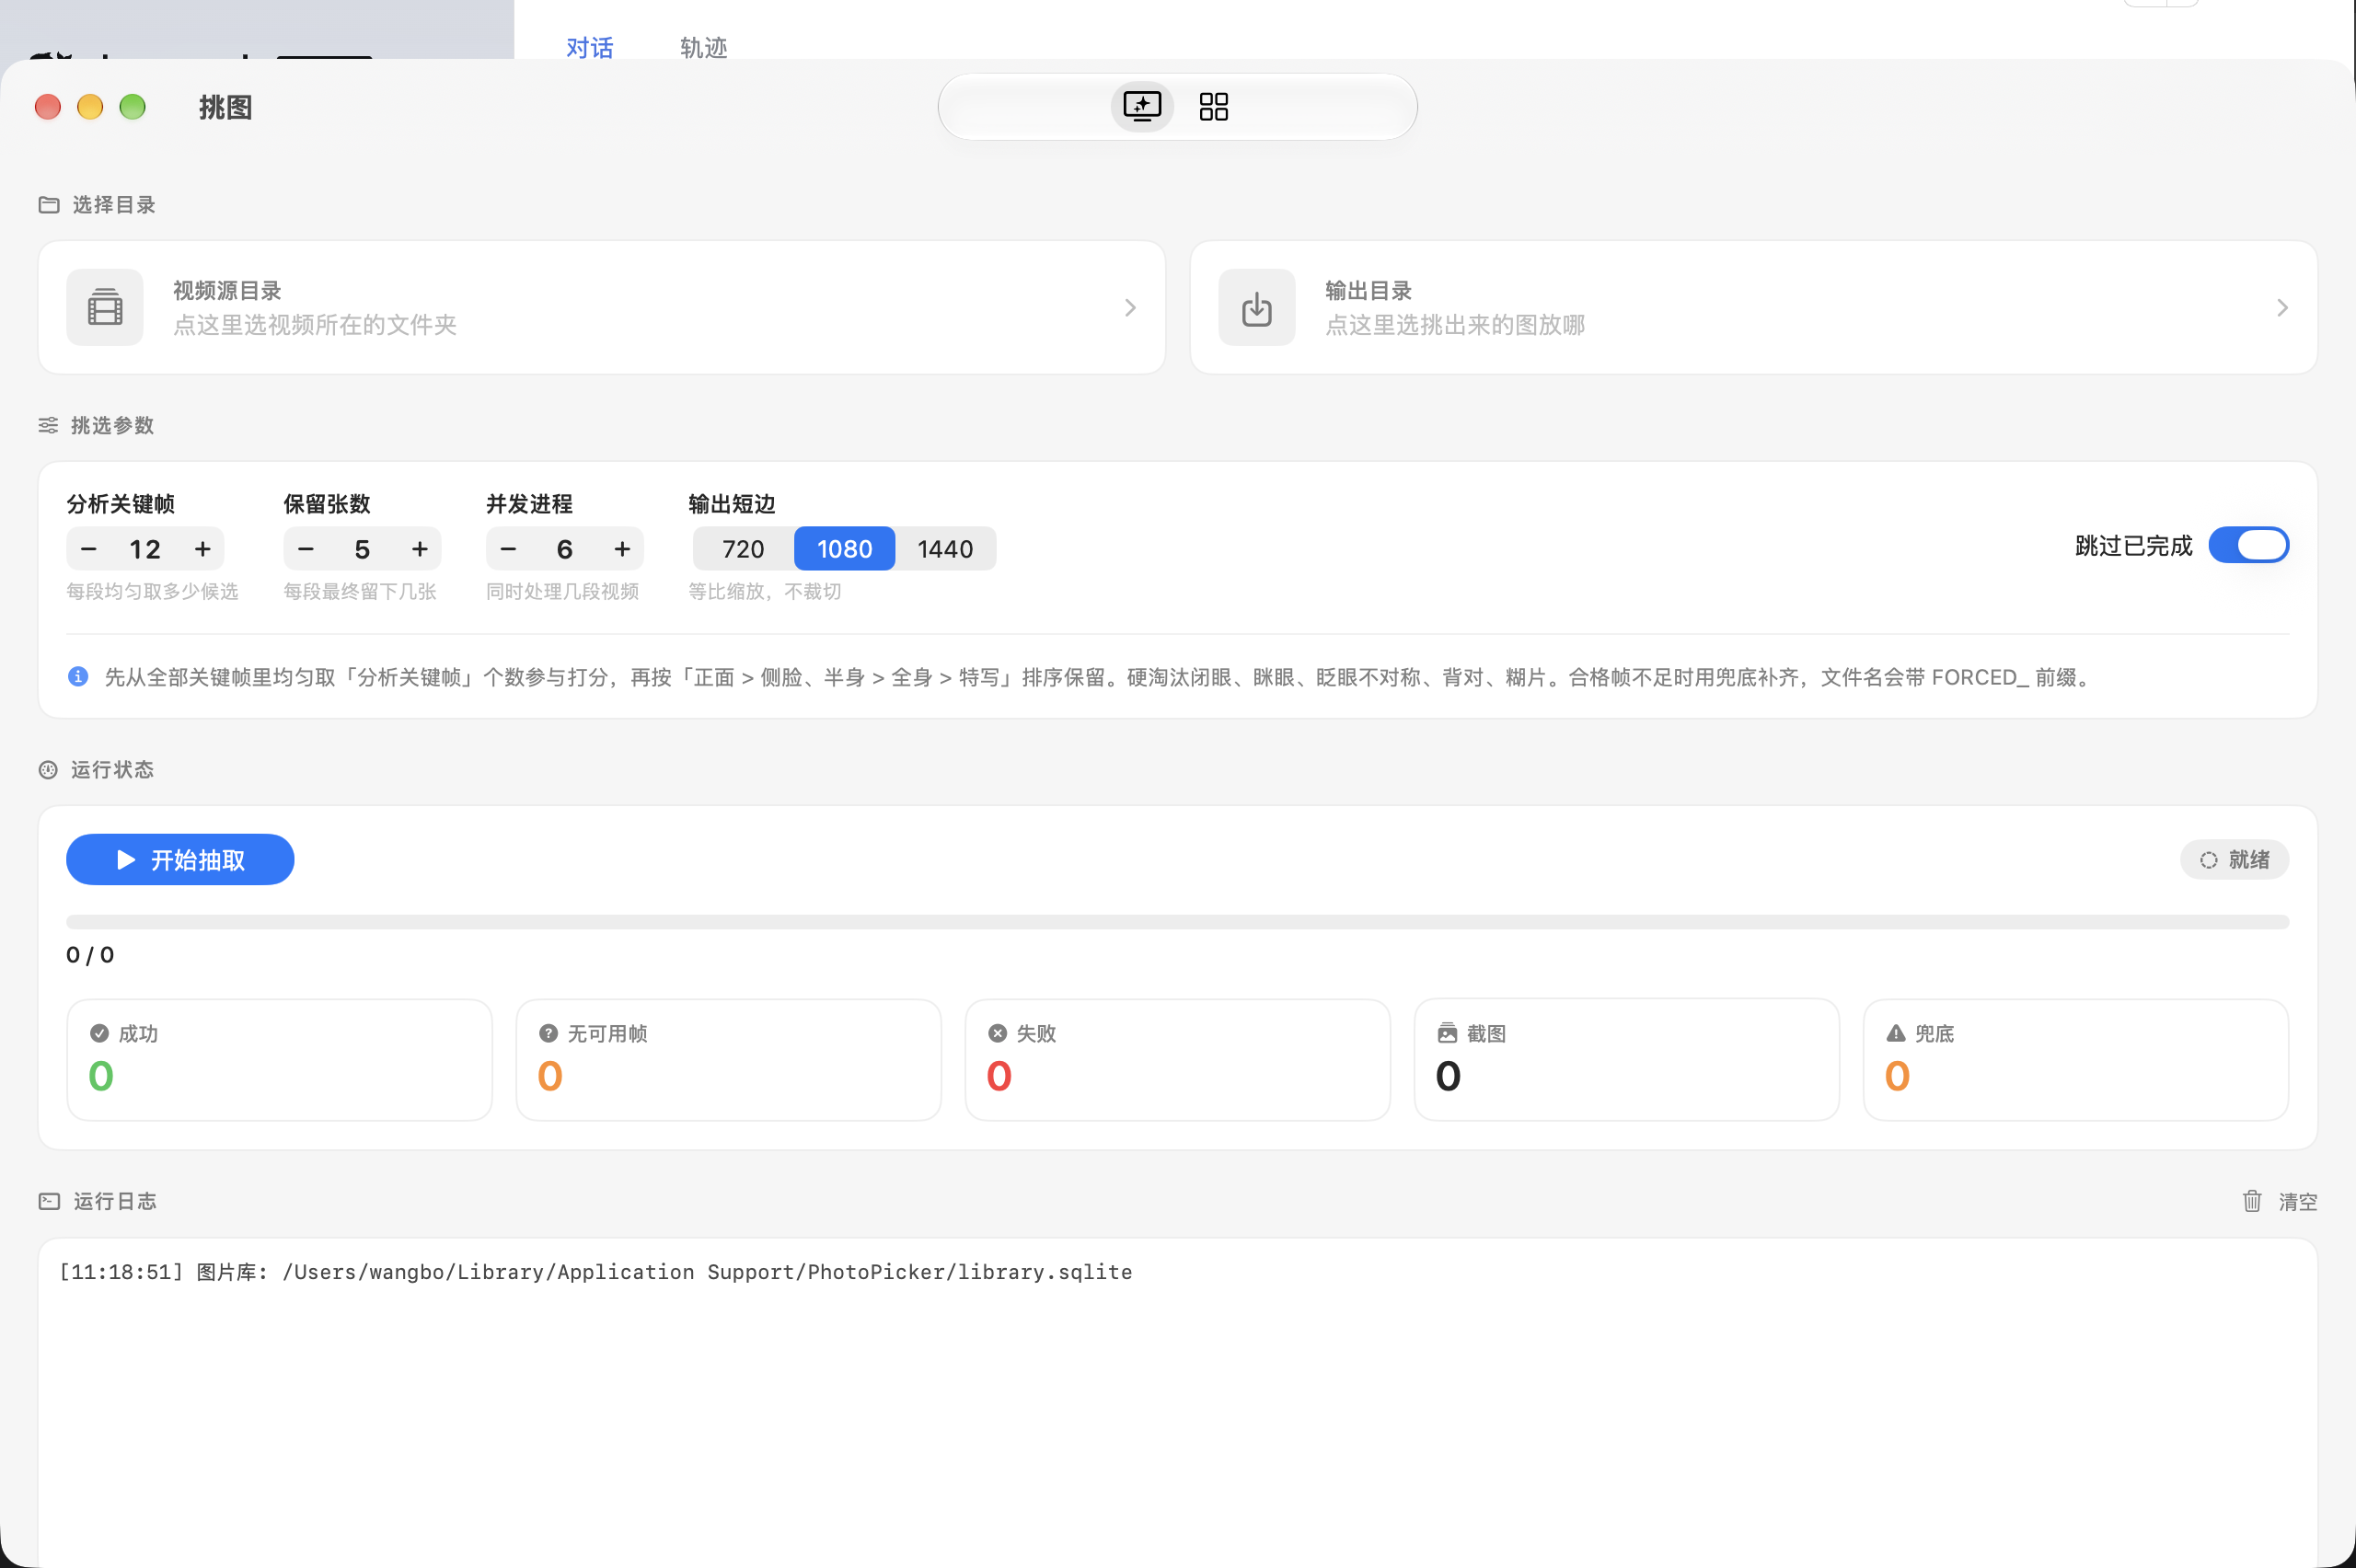
Task: Click the extraction progress bar
Action: click(x=1177, y=921)
